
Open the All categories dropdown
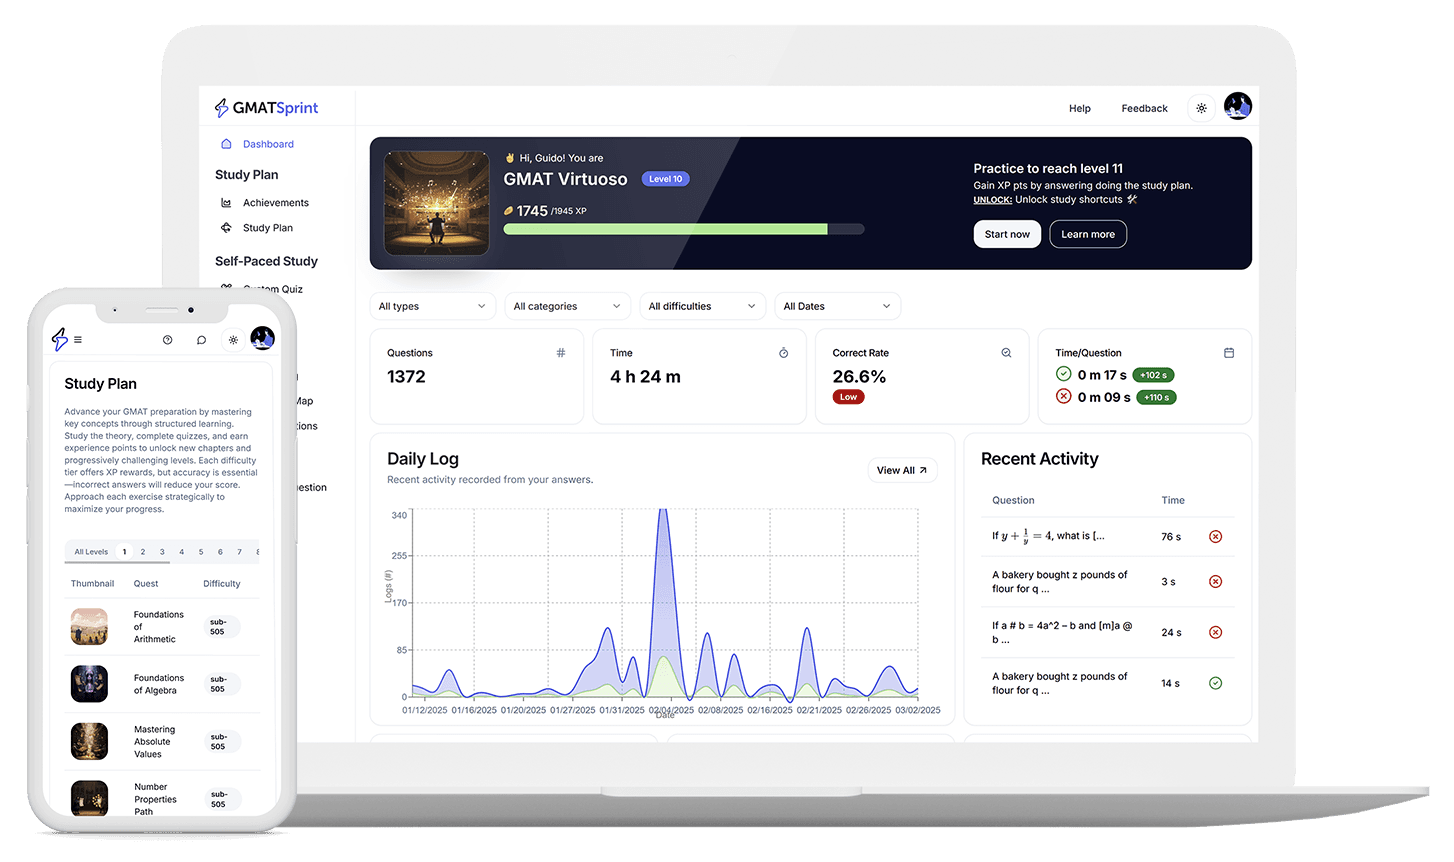point(567,306)
